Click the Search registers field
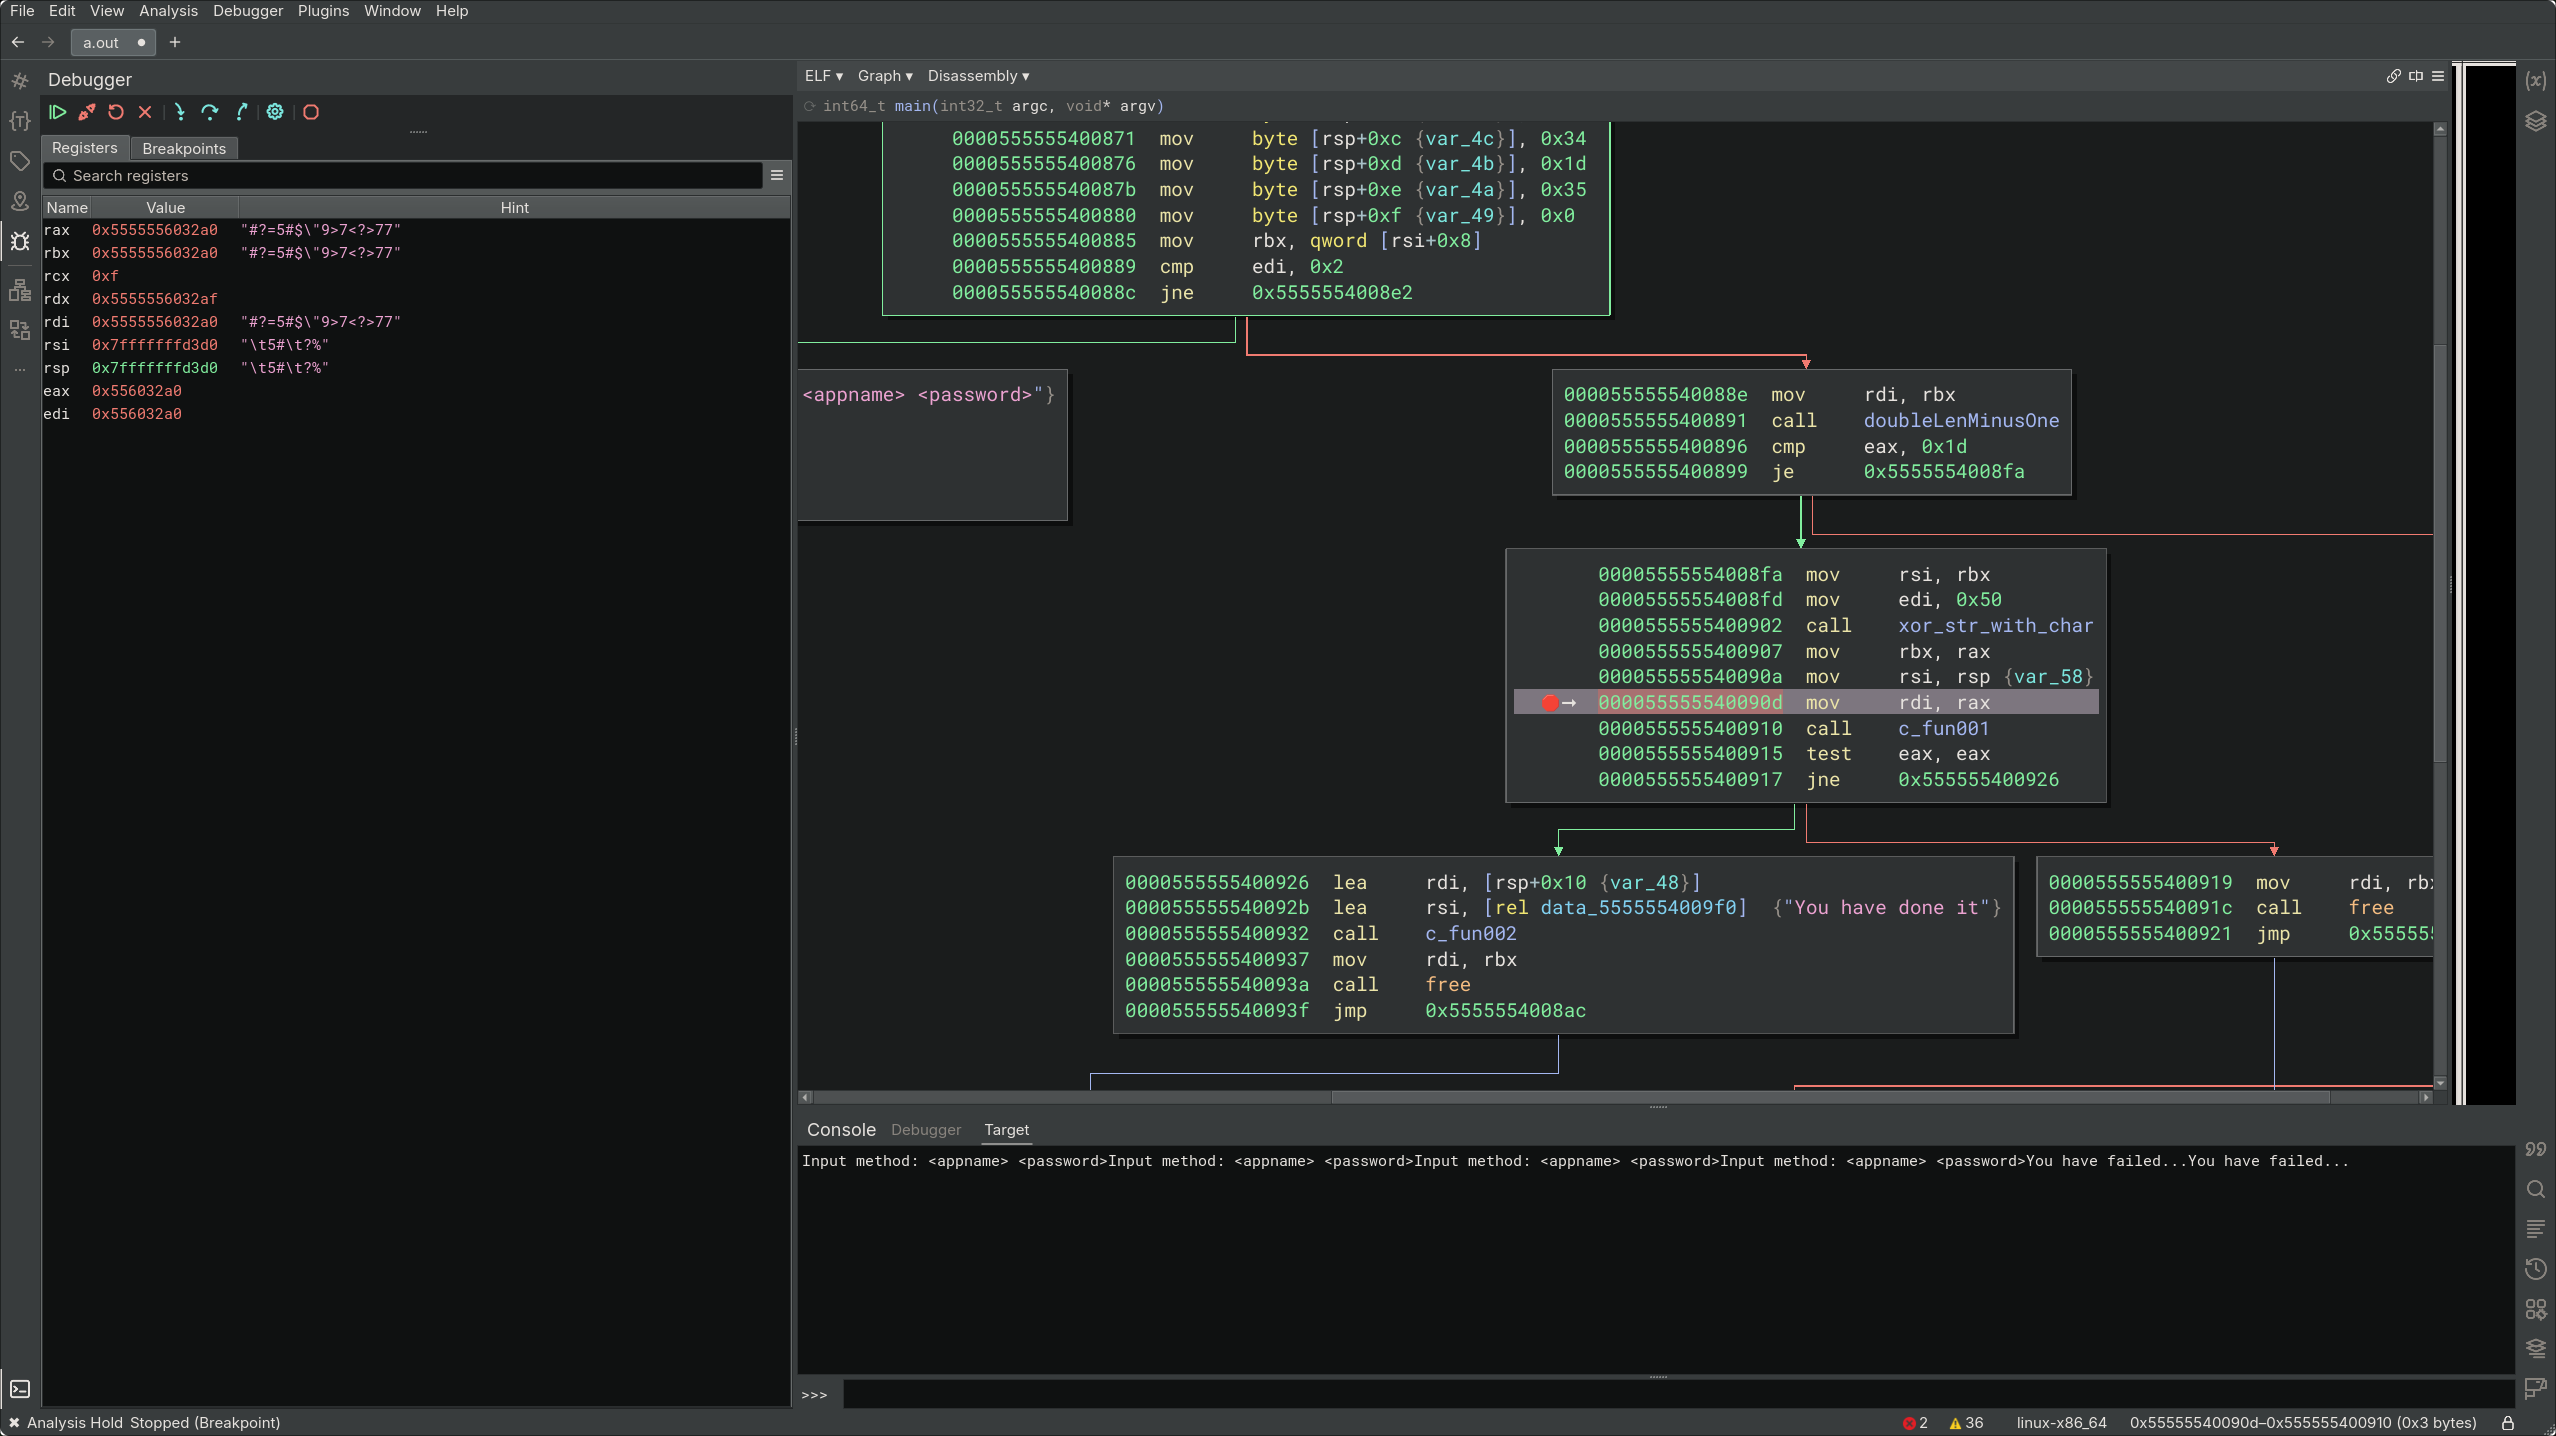This screenshot has width=2556, height=1436. coord(410,176)
